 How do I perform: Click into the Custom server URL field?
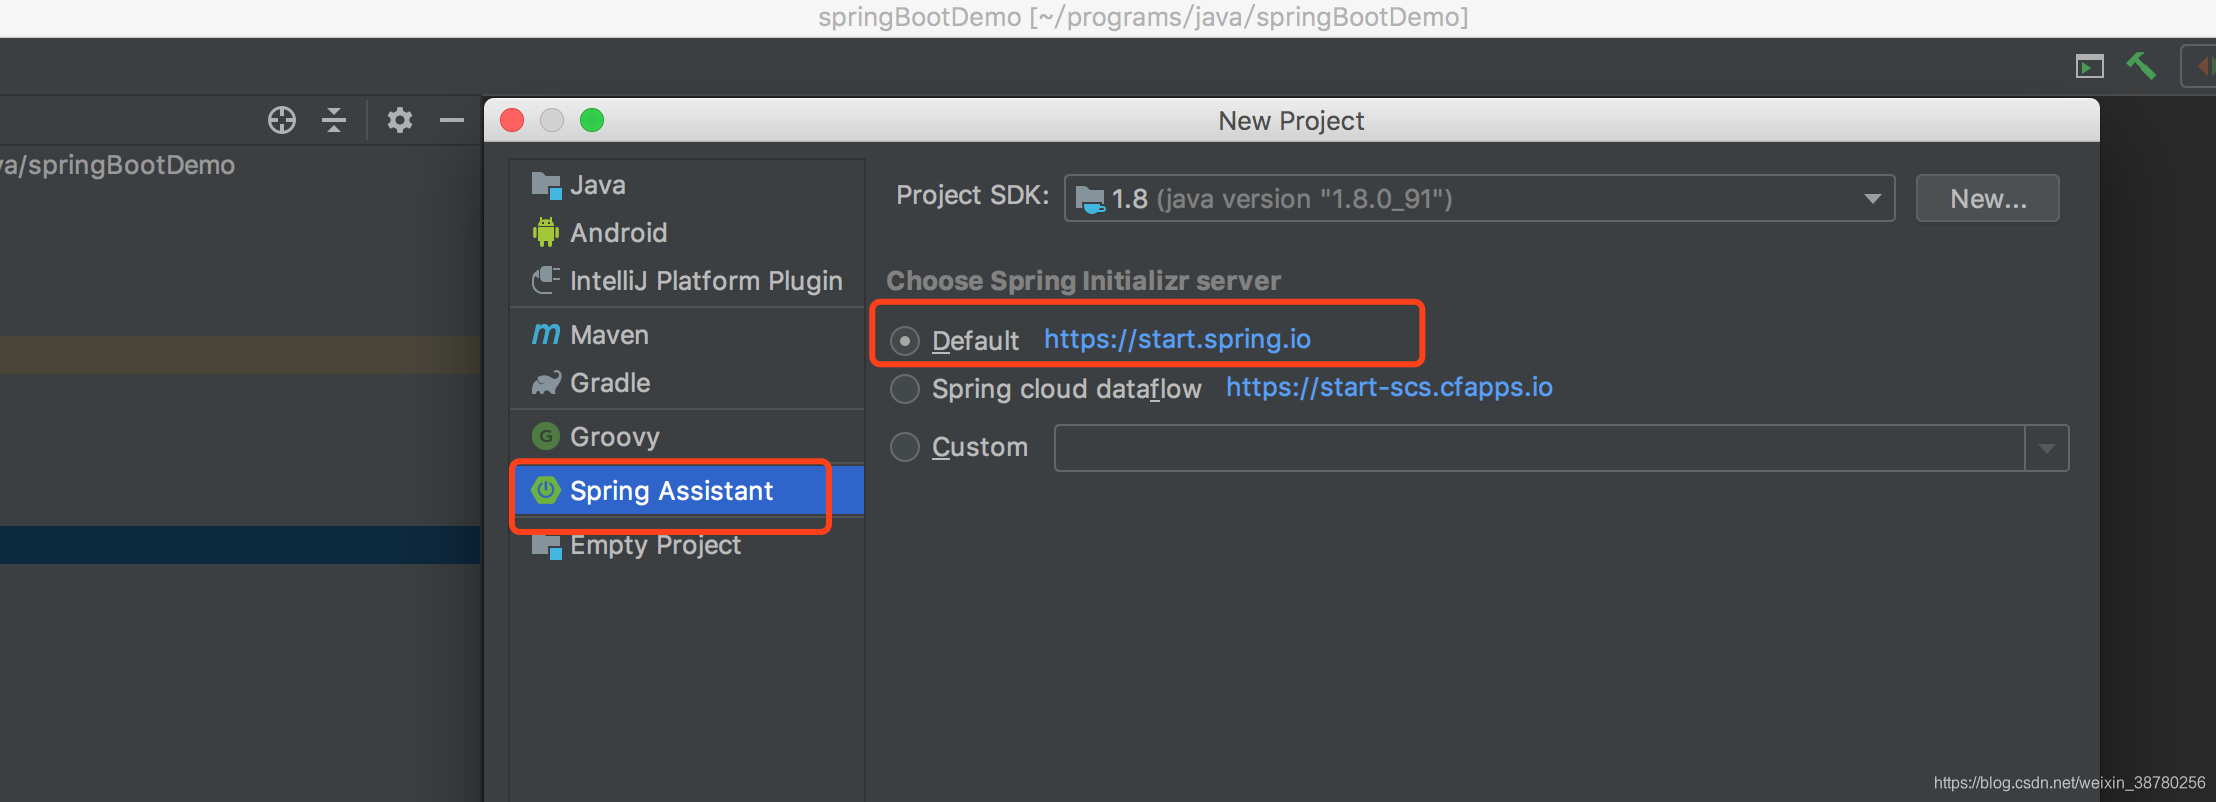pos(1540,448)
